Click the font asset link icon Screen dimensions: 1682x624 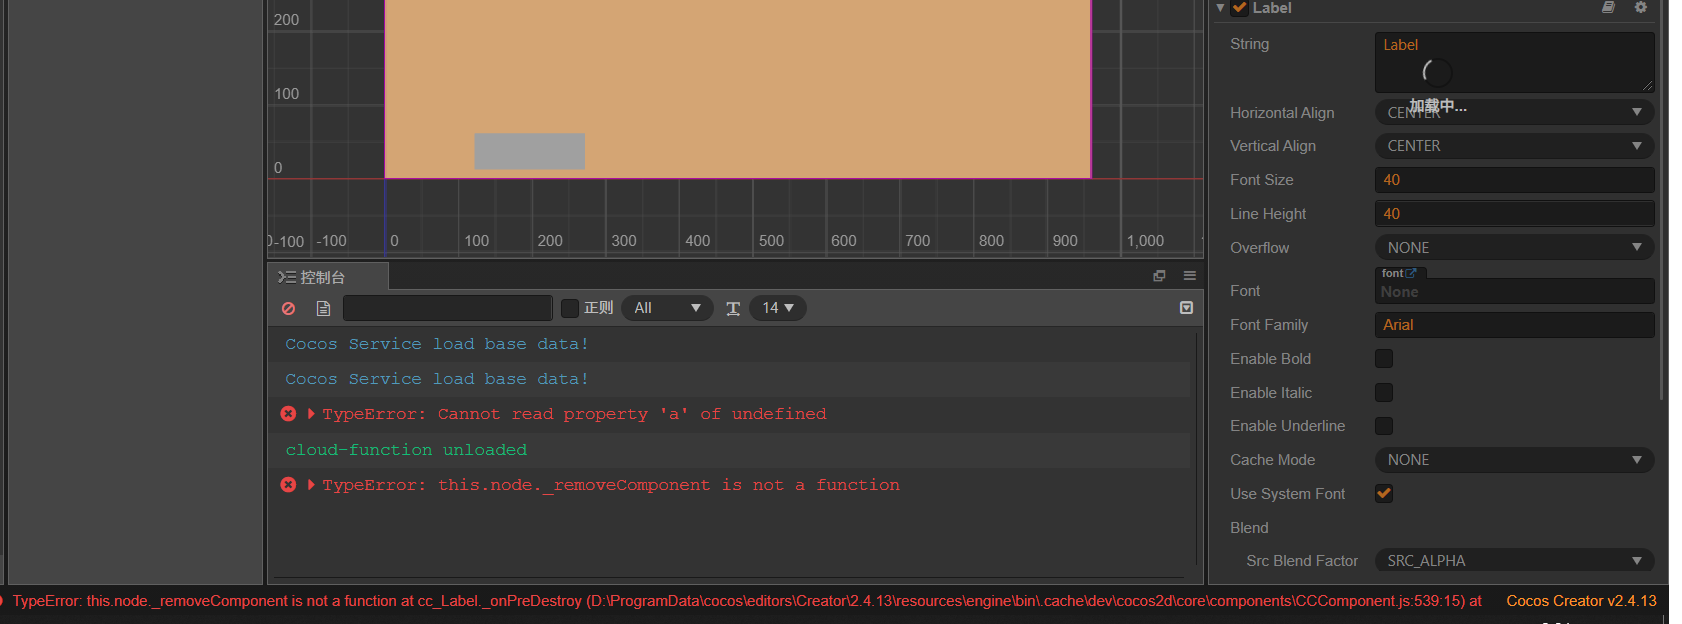1411,273
